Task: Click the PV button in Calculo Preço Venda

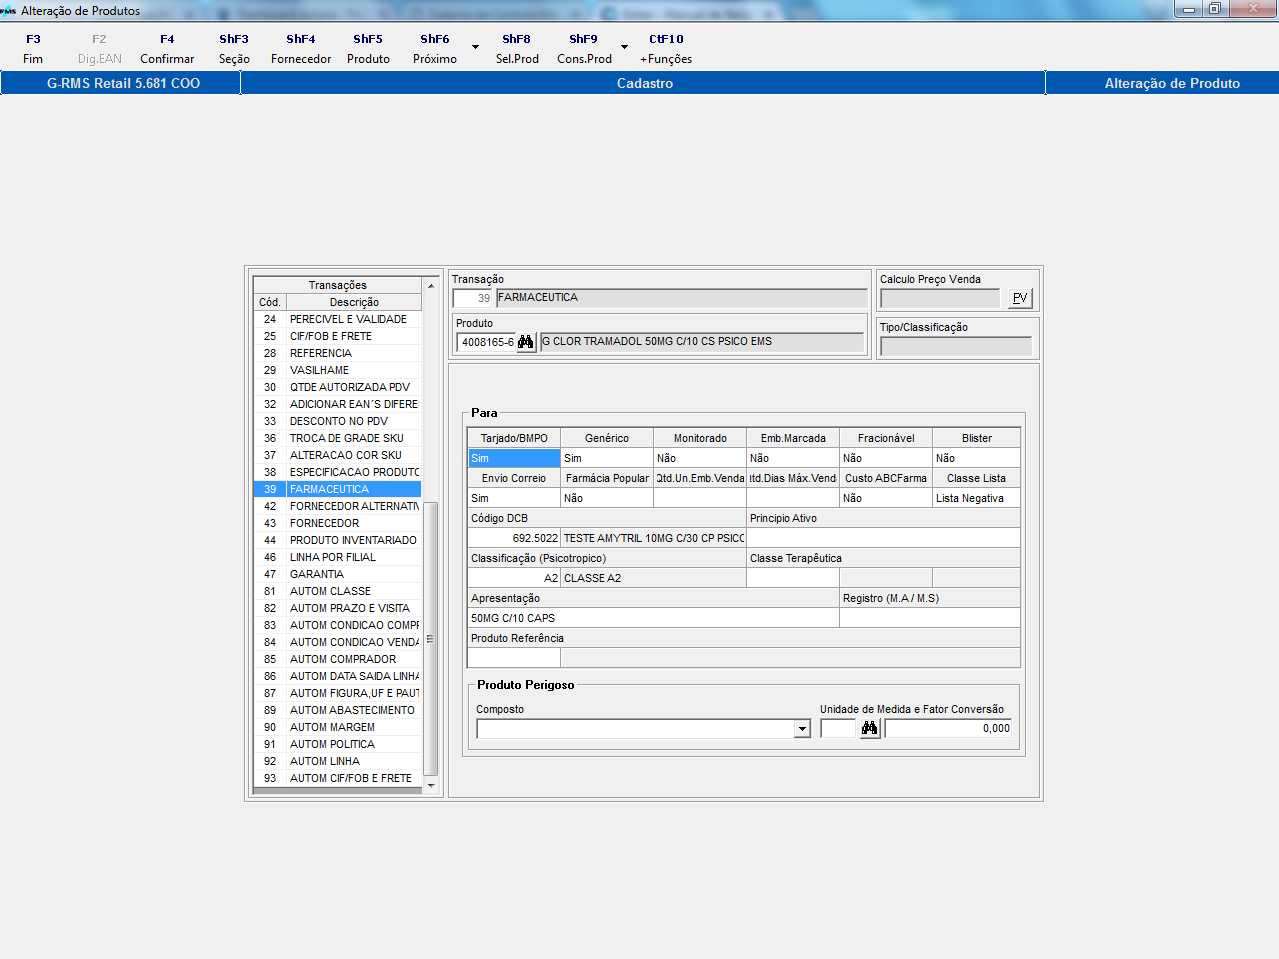Action: pyautogui.click(x=1020, y=298)
